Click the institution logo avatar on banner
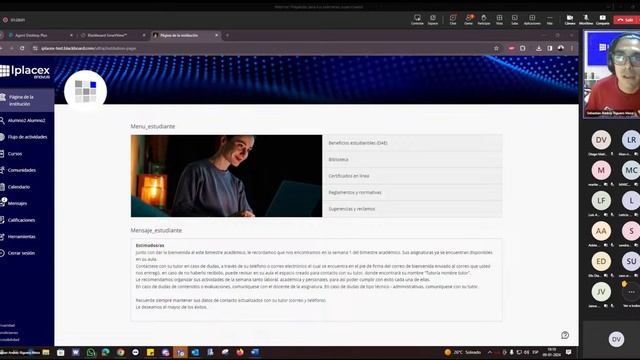This screenshot has width=640, height=360. pyautogui.click(x=85, y=91)
